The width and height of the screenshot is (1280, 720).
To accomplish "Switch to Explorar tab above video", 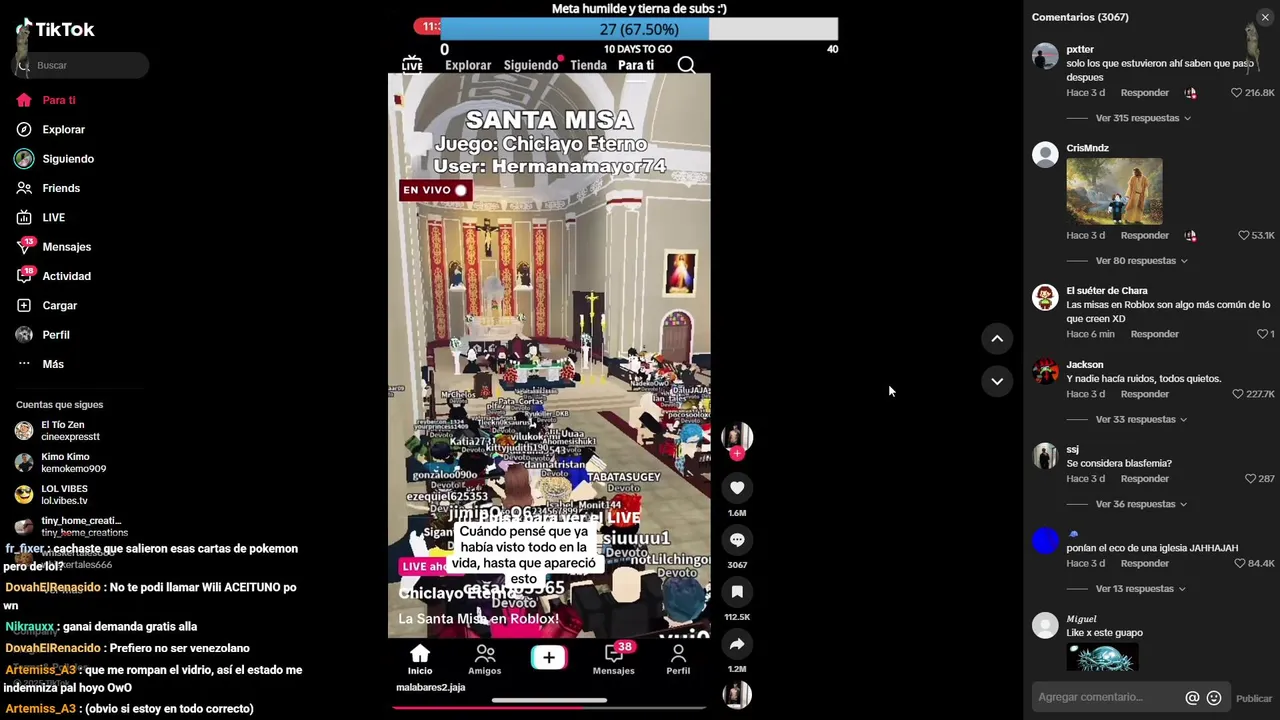I will click(x=468, y=65).
